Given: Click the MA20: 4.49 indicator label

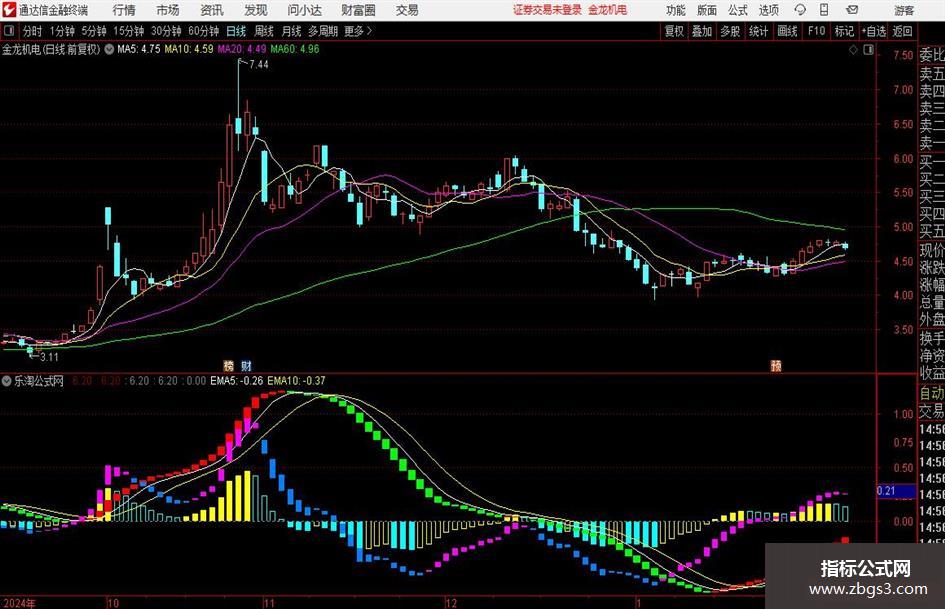Looking at the screenshot, I should coord(242,49).
